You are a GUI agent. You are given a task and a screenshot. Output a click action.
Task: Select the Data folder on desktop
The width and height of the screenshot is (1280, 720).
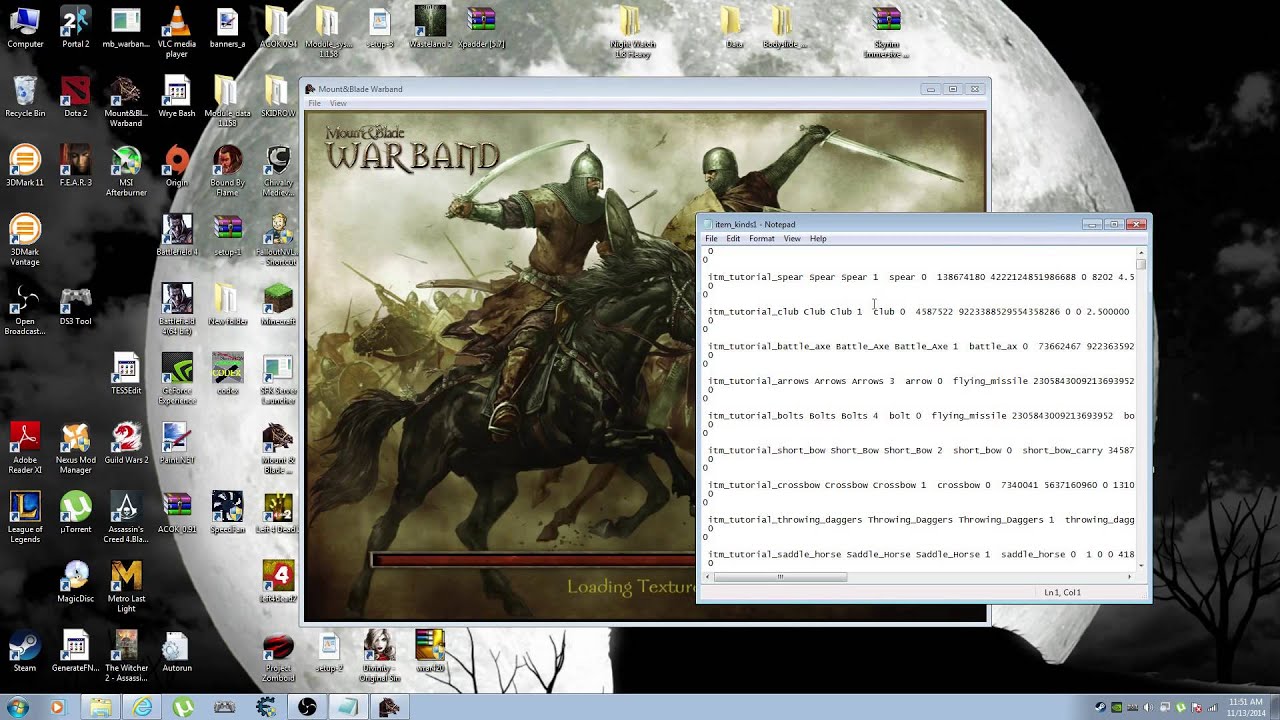(x=734, y=27)
